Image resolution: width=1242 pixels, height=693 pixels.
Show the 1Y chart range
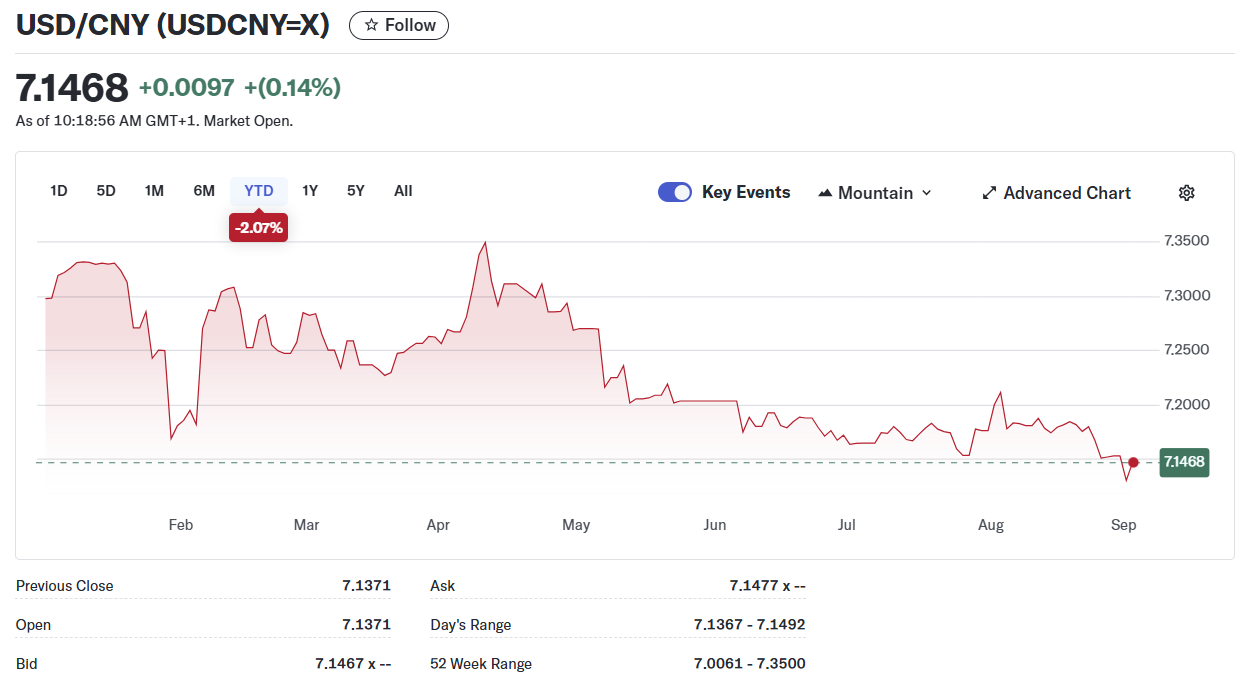[x=310, y=191]
